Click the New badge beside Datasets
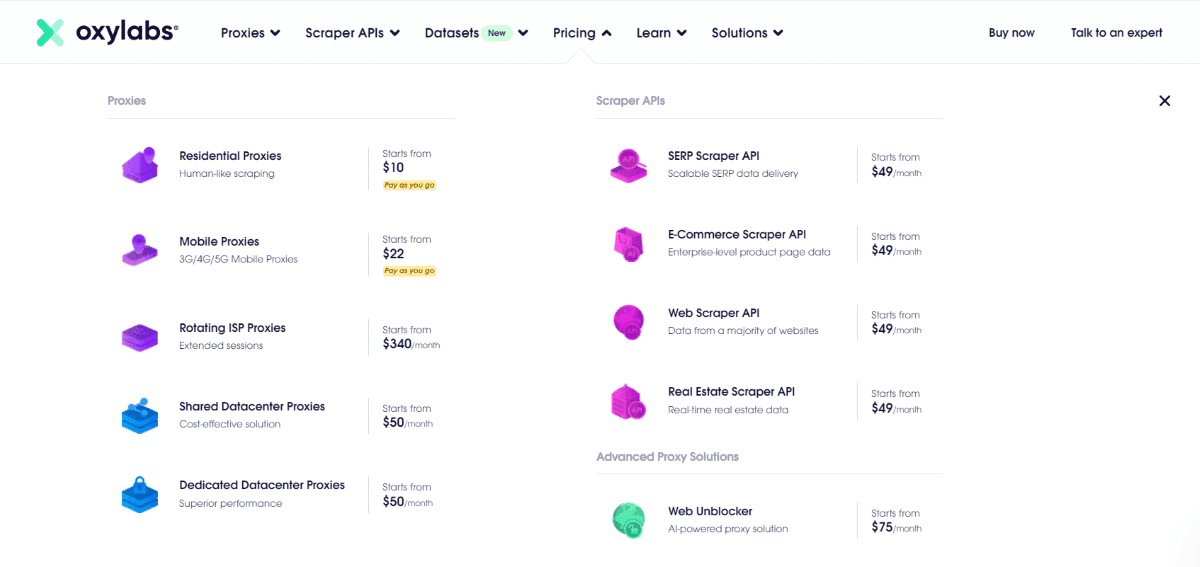Screen dimensions: 1200x567 click(497, 33)
